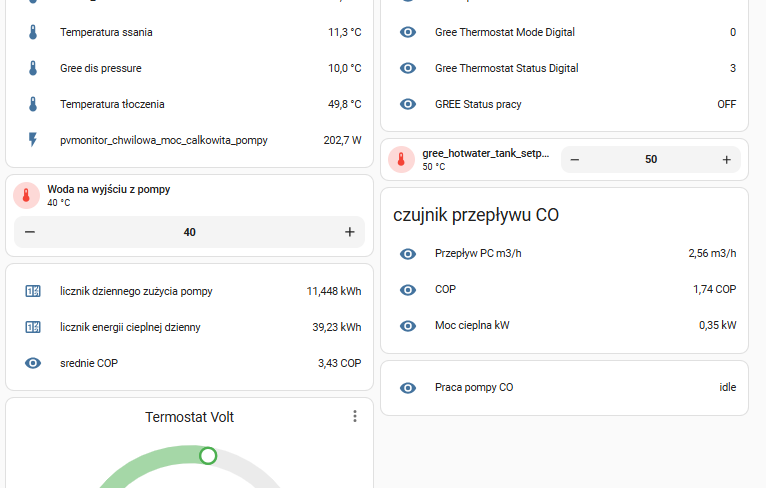Click the 11,3 °C suction temperature value
Screen dimensions: 766x488
[x=345, y=32]
